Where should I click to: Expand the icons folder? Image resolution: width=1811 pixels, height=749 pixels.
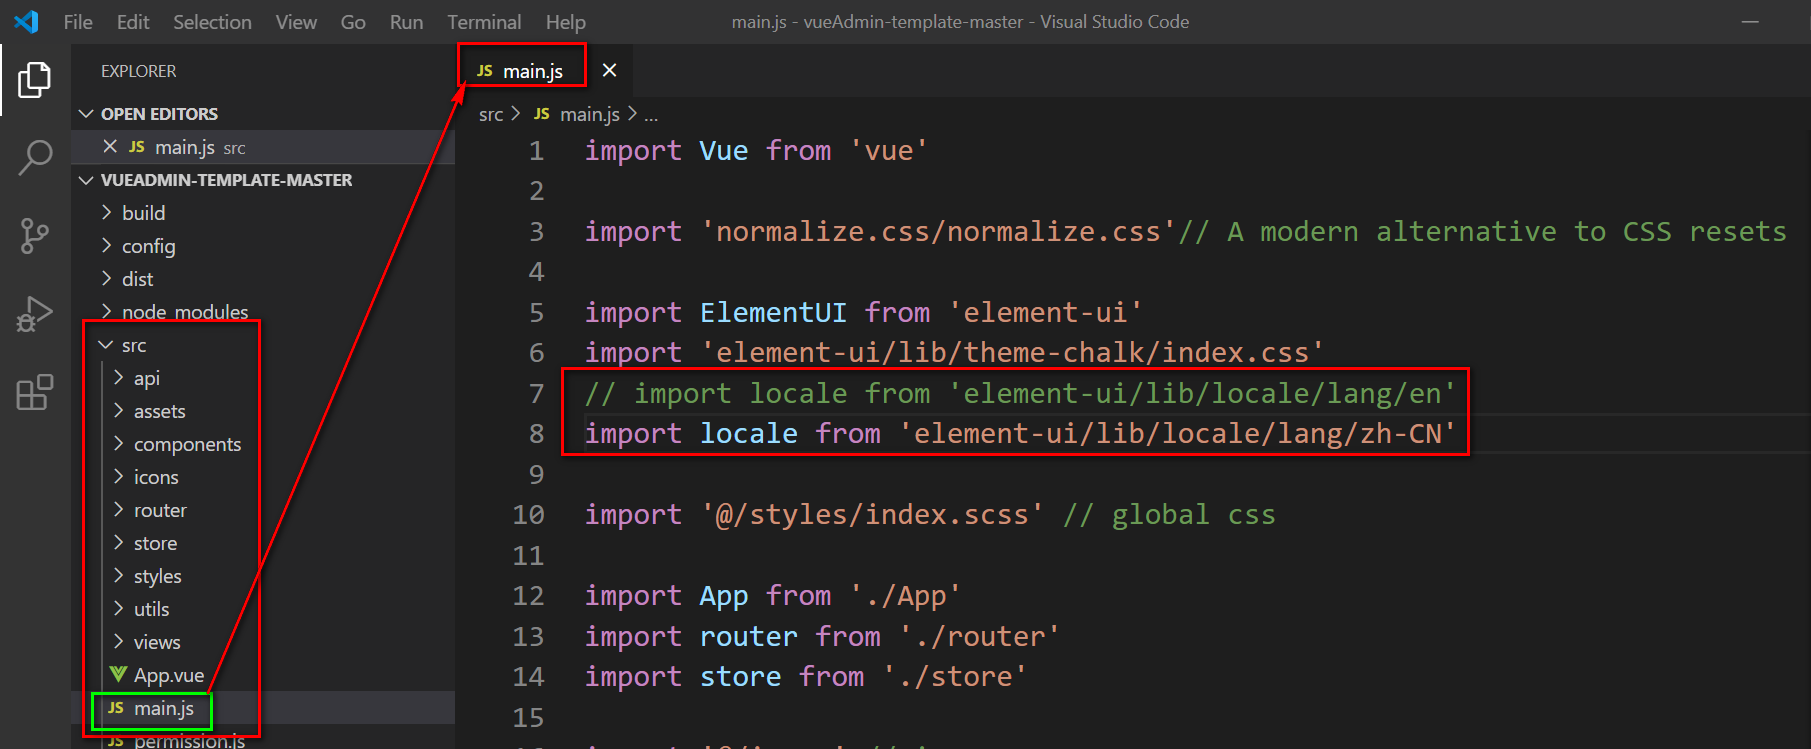[x=119, y=477]
